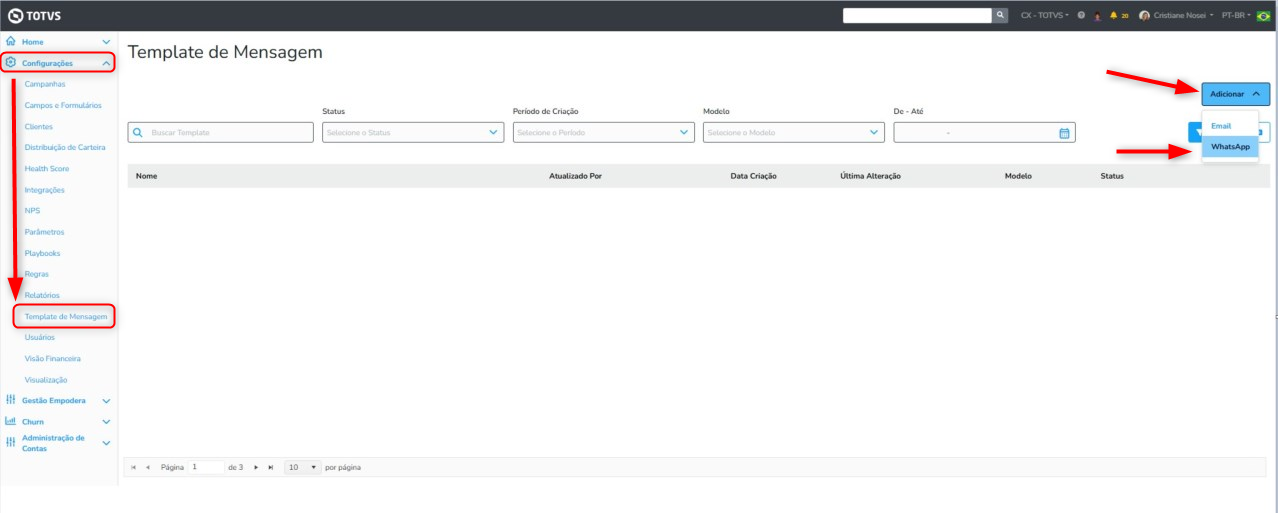Open Campos e Formulários in sidebar
The height and width of the screenshot is (513, 1278).
pos(63,105)
